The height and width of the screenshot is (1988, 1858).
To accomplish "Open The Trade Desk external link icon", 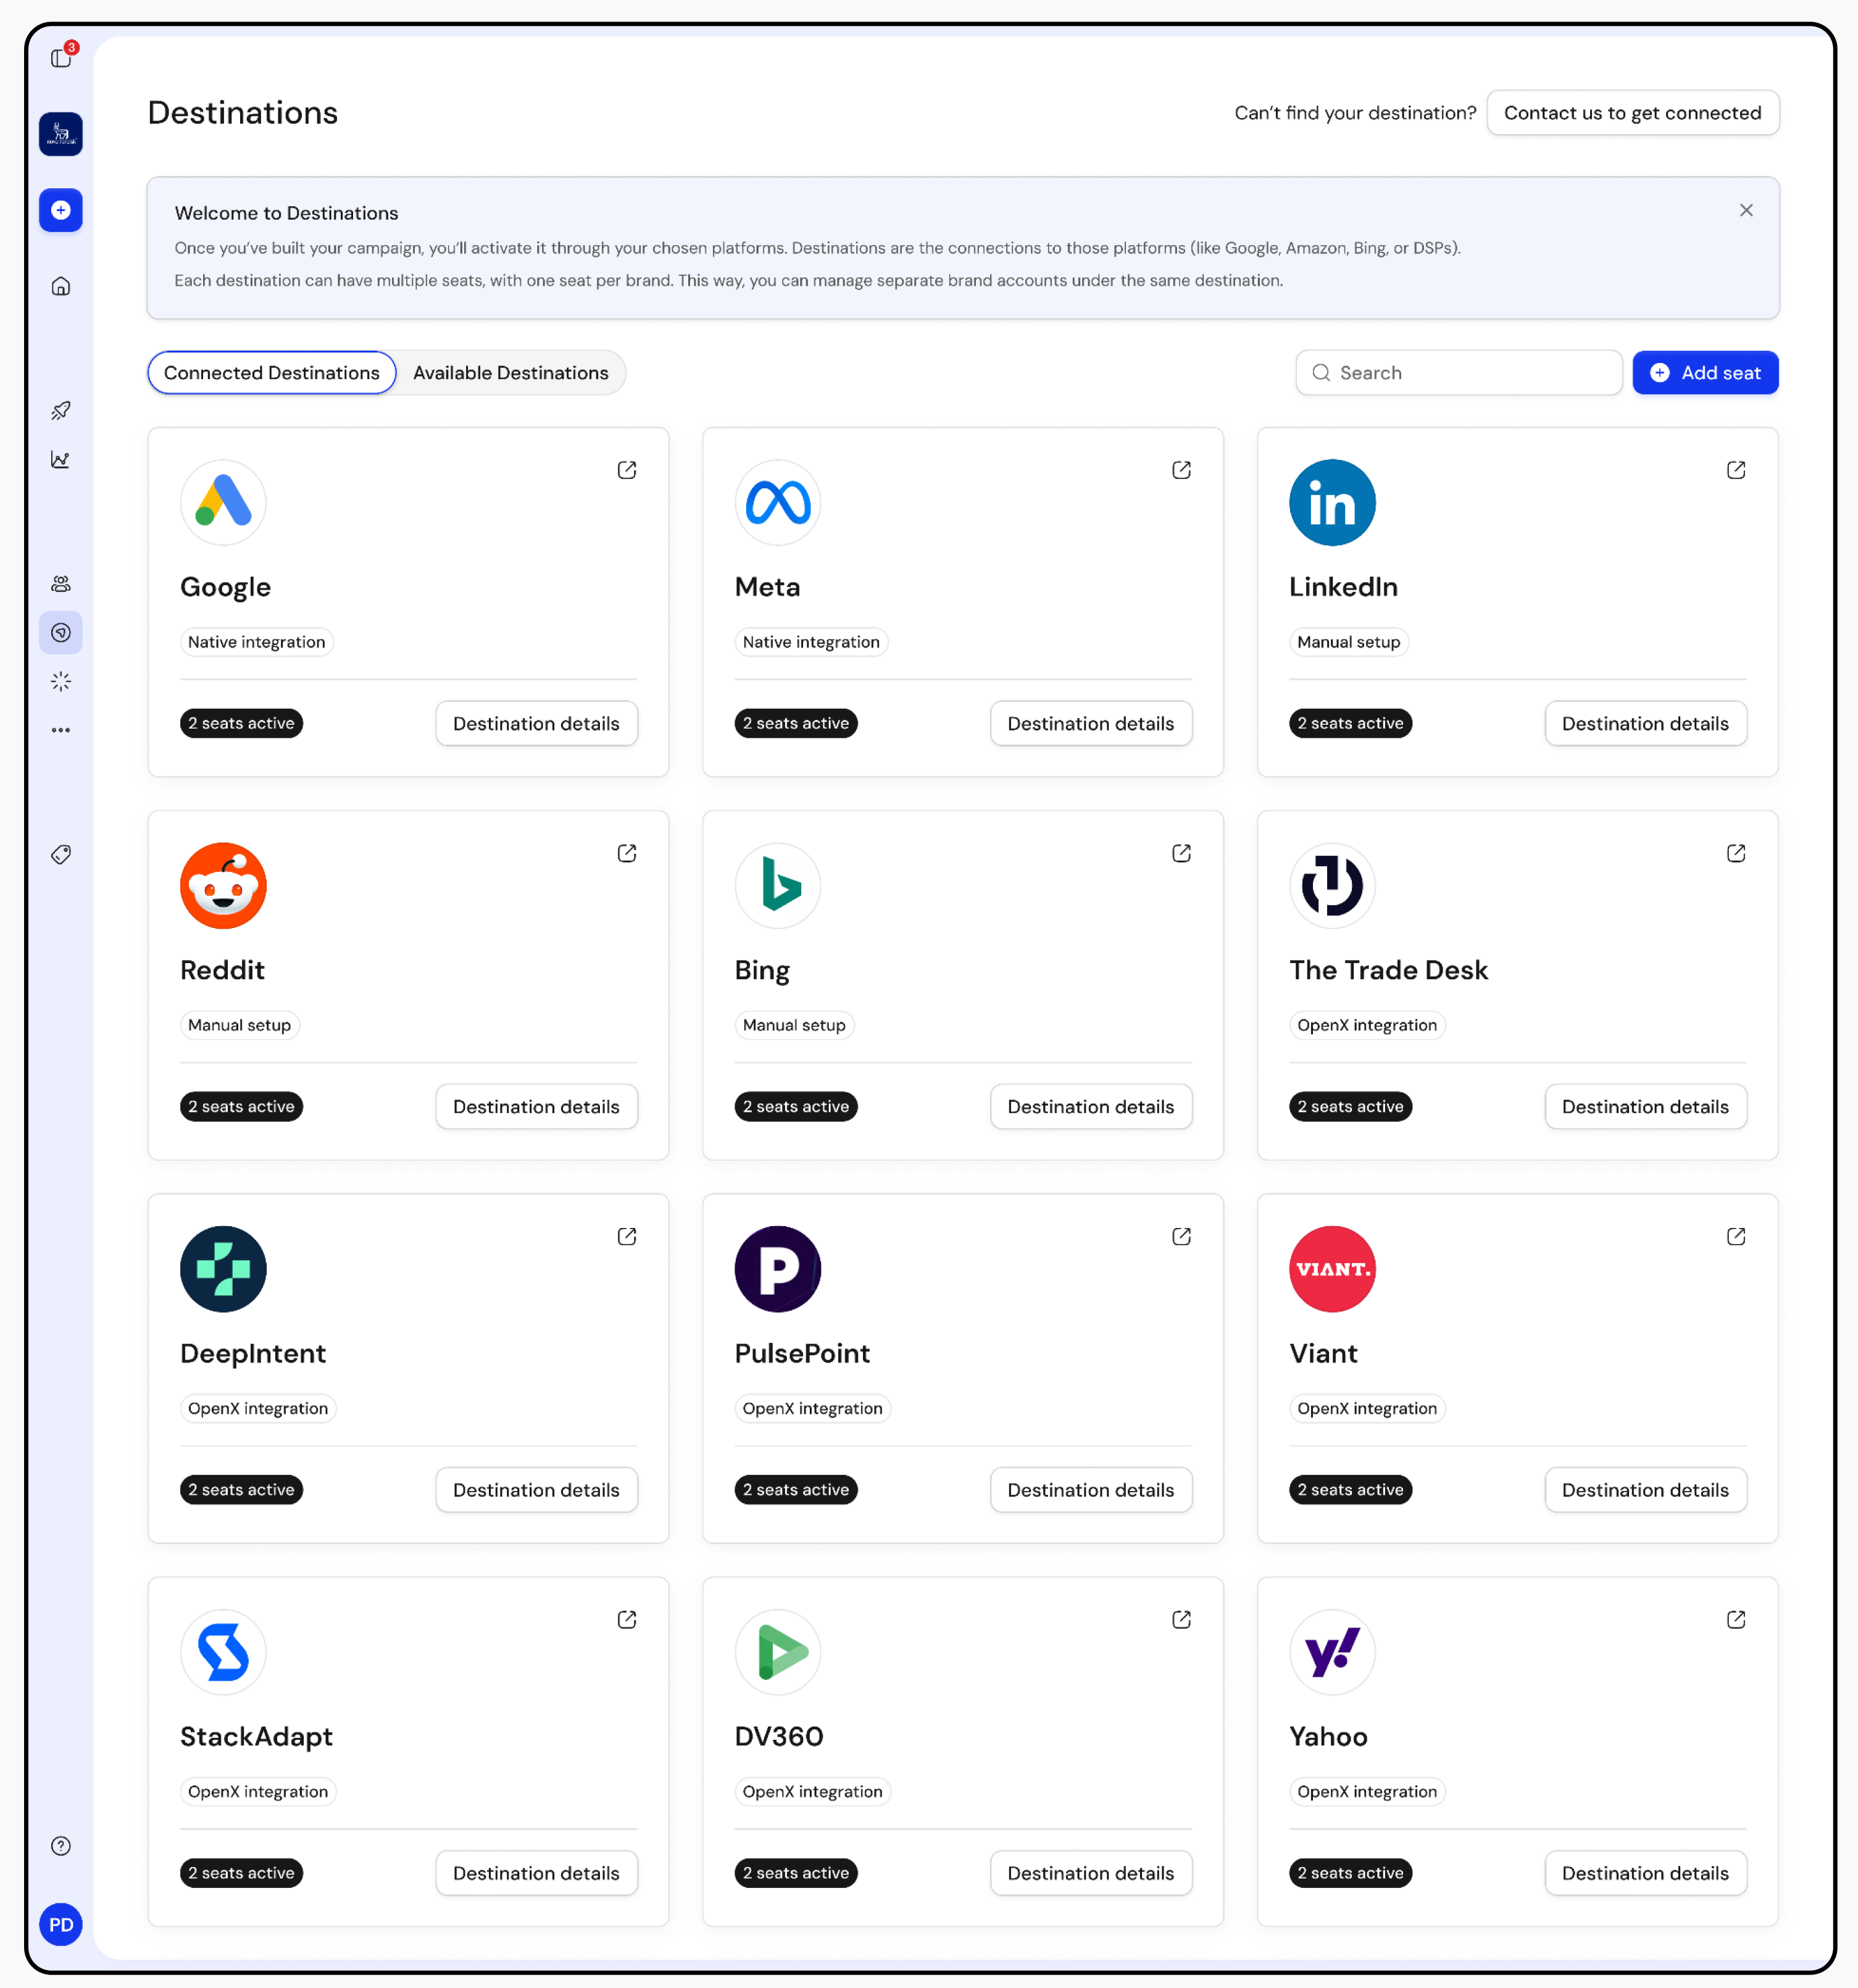I will click(1736, 853).
